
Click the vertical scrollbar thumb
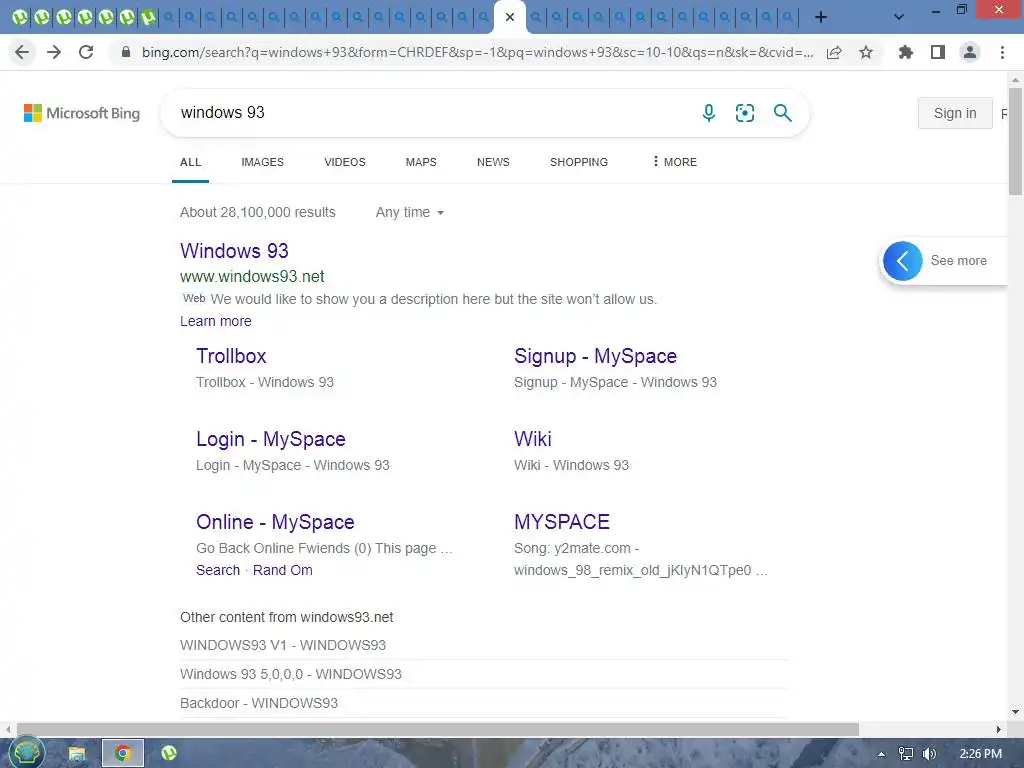(x=1015, y=140)
